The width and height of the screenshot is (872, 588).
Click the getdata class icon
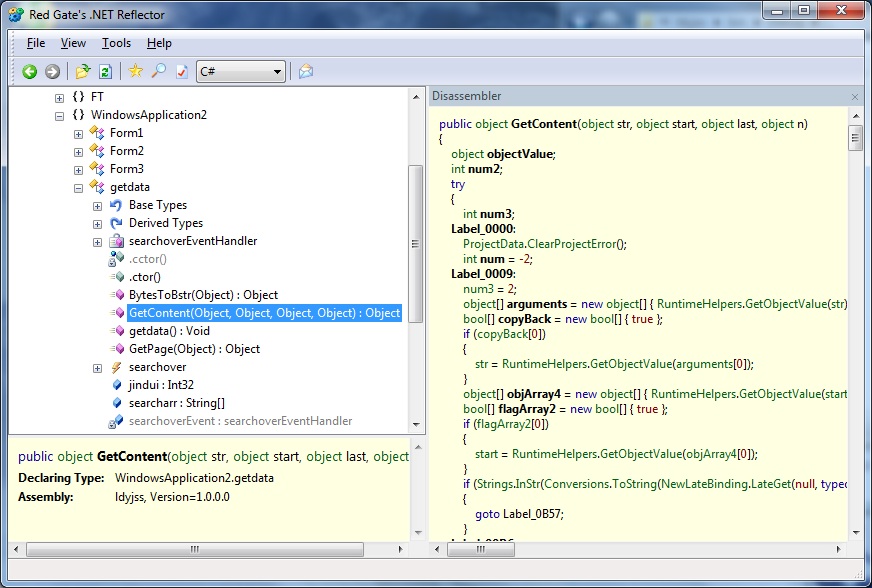coord(97,187)
